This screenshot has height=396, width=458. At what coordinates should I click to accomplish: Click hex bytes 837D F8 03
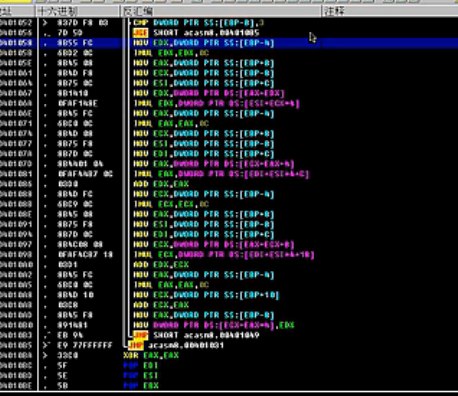pyautogui.click(x=83, y=23)
